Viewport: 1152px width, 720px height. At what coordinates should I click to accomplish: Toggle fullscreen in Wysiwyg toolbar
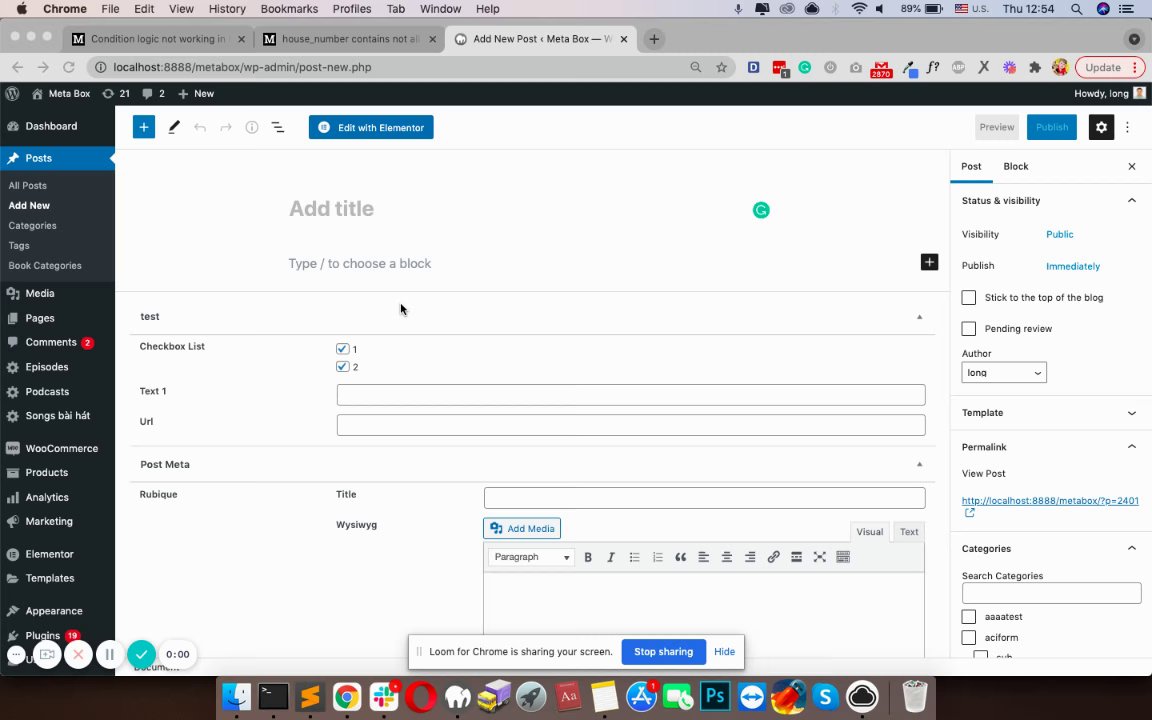(x=819, y=557)
